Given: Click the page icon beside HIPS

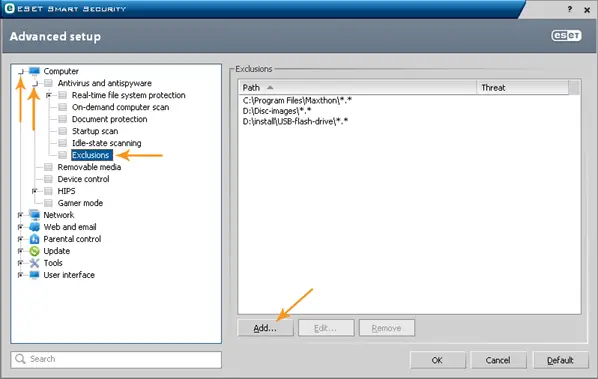Looking at the screenshot, I should coord(48,191).
